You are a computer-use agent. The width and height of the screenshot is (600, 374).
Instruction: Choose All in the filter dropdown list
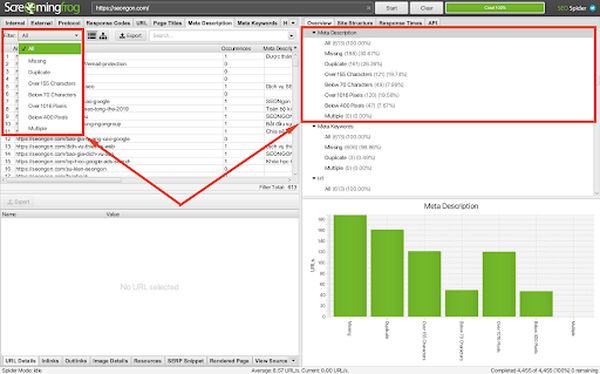(50, 49)
